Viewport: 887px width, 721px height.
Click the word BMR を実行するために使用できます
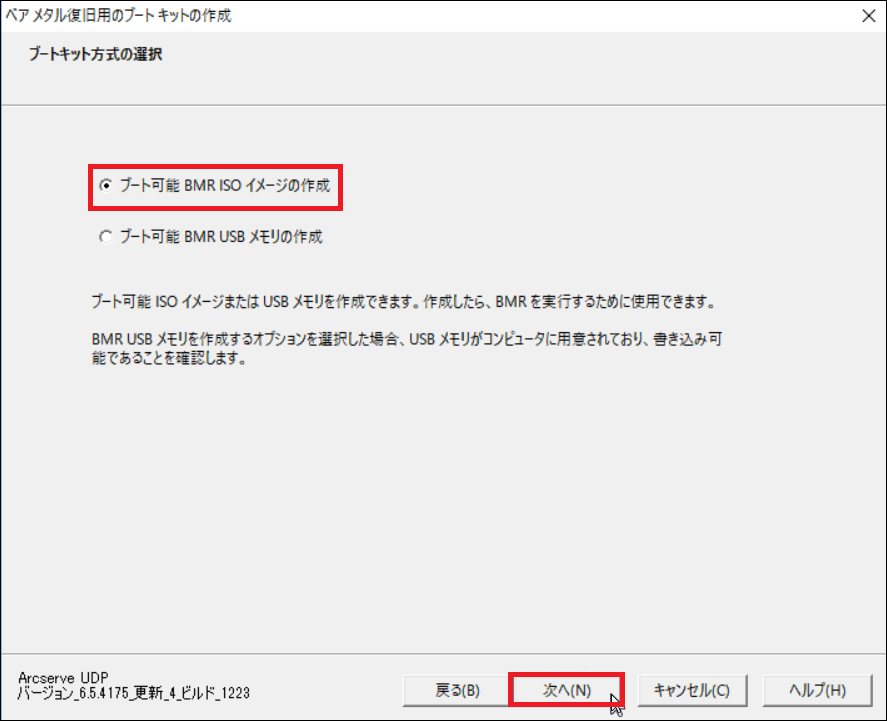point(605,302)
